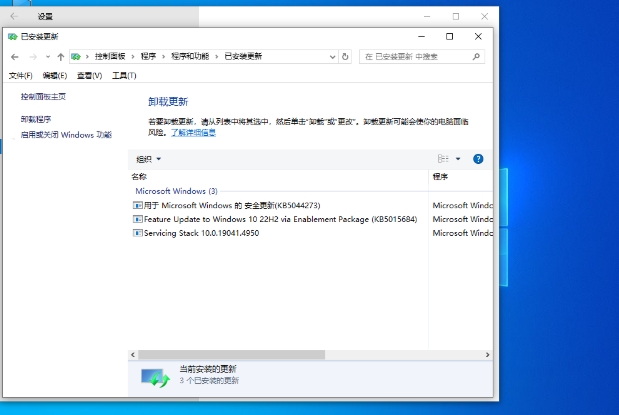
Task: Open the 工具(T) menu
Action: tap(124, 75)
